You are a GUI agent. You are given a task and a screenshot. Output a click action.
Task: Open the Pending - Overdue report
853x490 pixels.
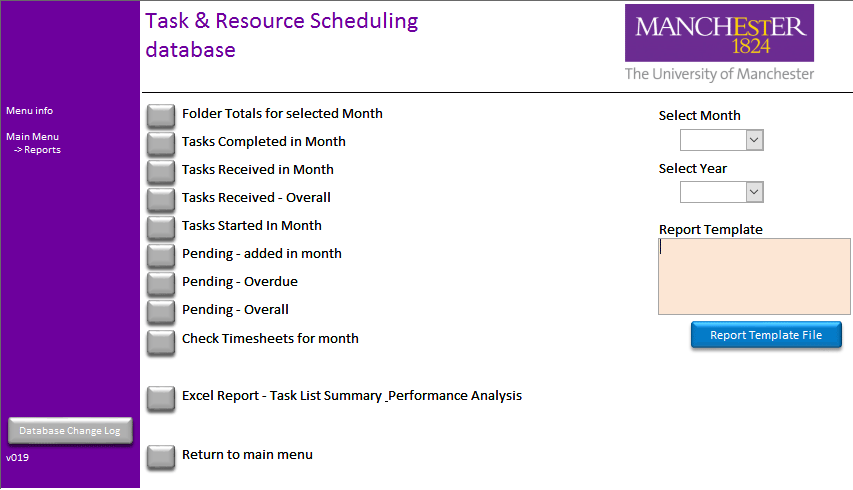[161, 284]
